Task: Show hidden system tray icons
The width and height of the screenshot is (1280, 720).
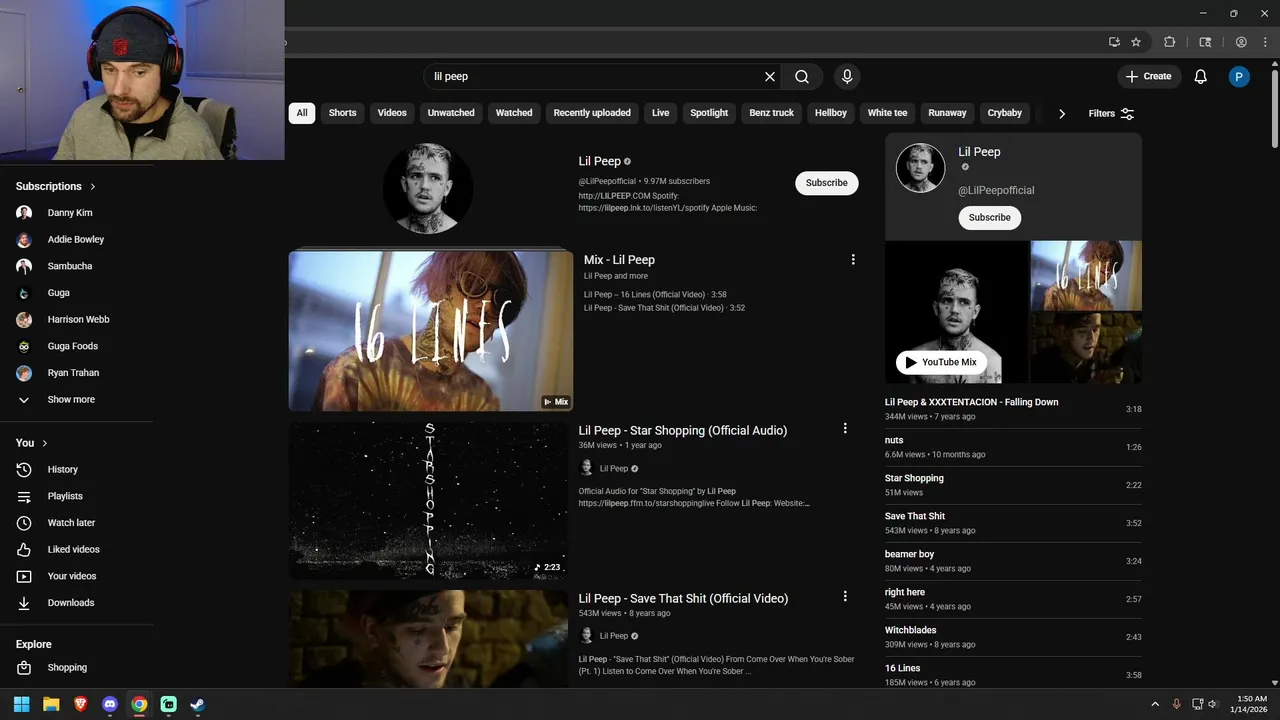Action: coord(1155,704)
